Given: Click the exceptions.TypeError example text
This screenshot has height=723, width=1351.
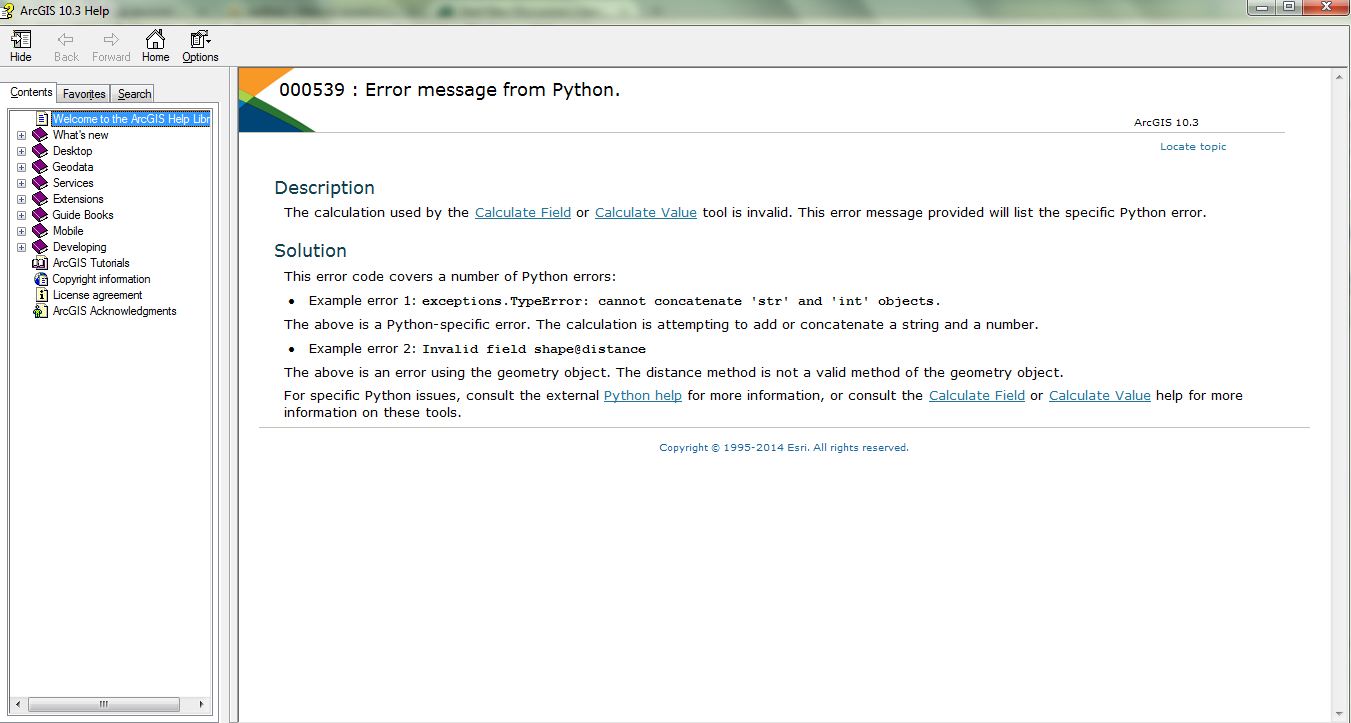Looking at the screenshot, I should (681, 301).
